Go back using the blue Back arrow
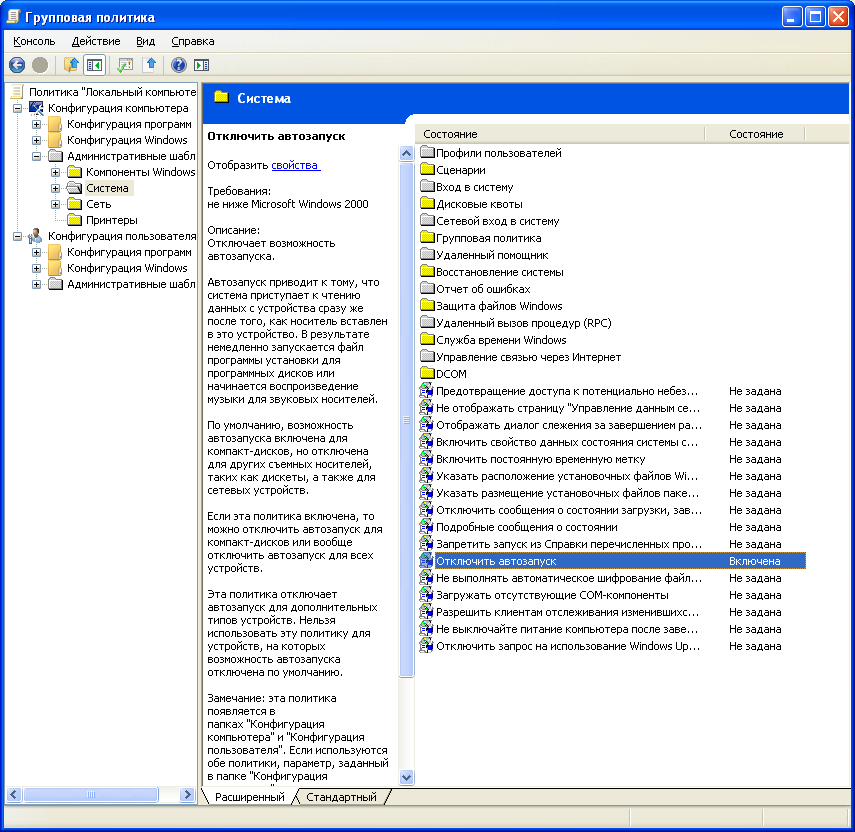855x832 pixels. (x=17, y=65)
